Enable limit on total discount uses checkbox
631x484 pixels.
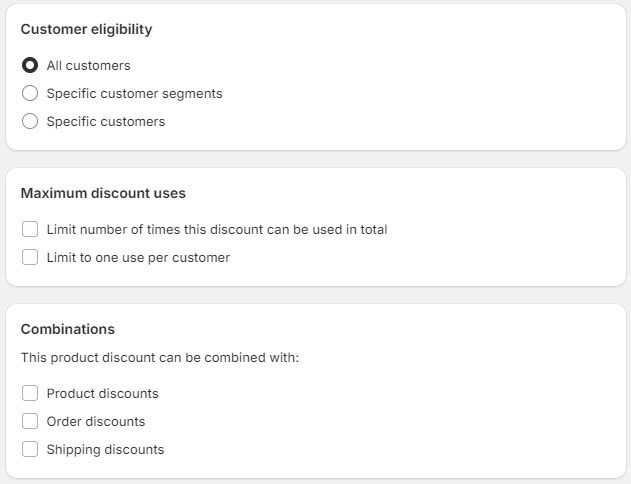coord(30,230)
